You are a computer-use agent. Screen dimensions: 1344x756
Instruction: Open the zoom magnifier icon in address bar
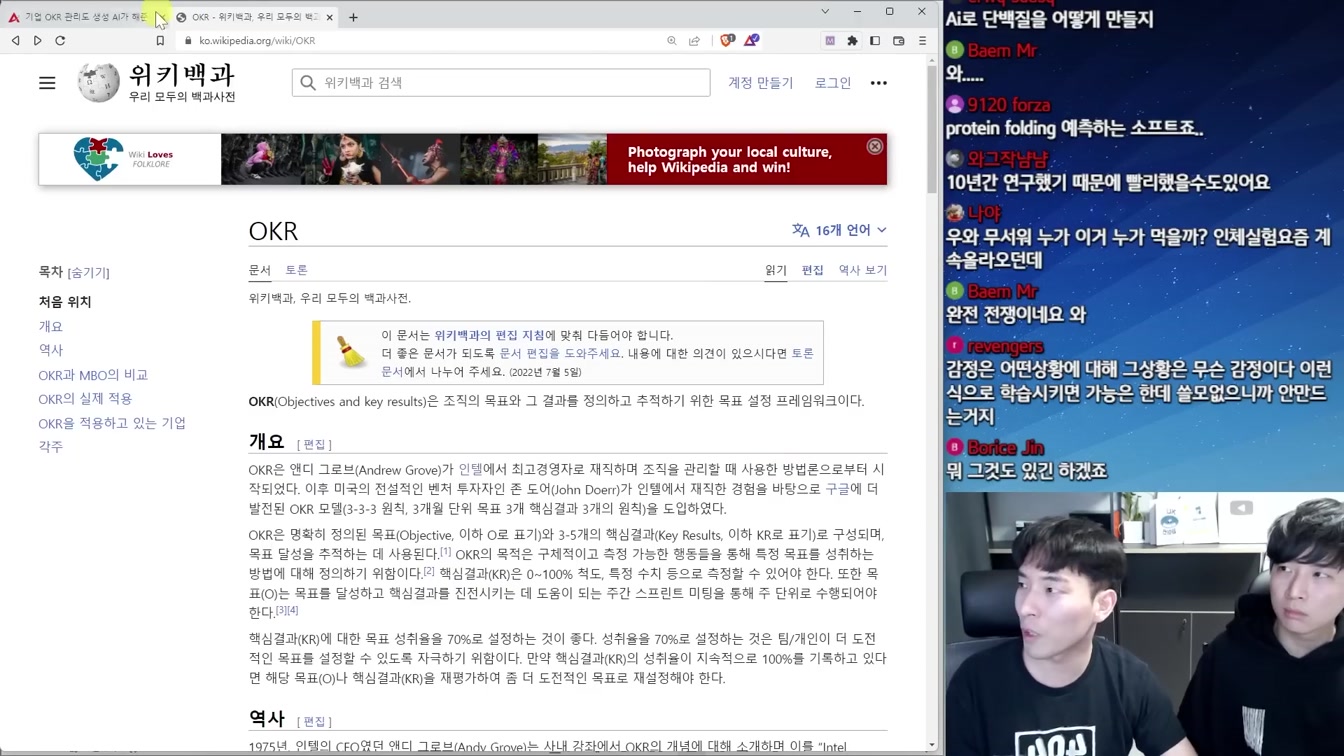[672, 41]
